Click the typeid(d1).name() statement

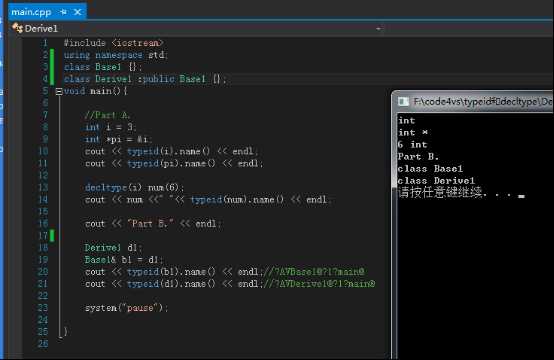174,284
